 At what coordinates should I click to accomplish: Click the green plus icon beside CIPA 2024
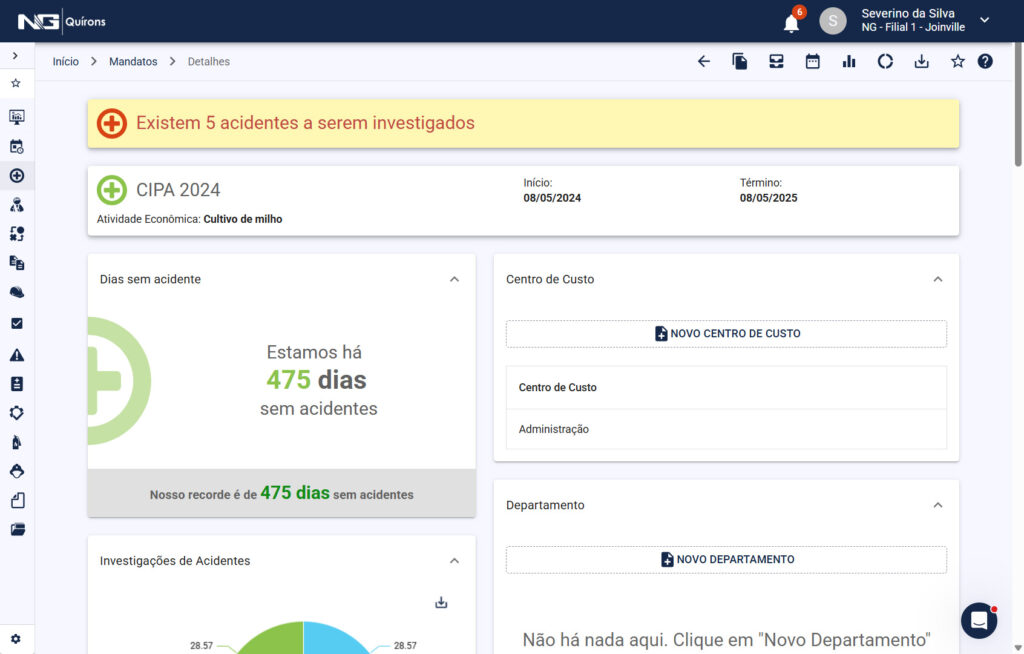coord(112,189)
